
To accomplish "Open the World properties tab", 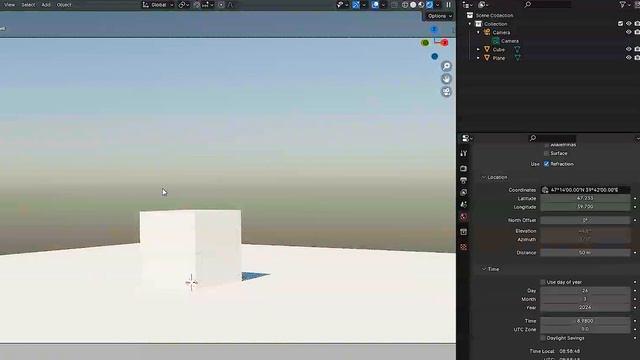I will [463, 216].
